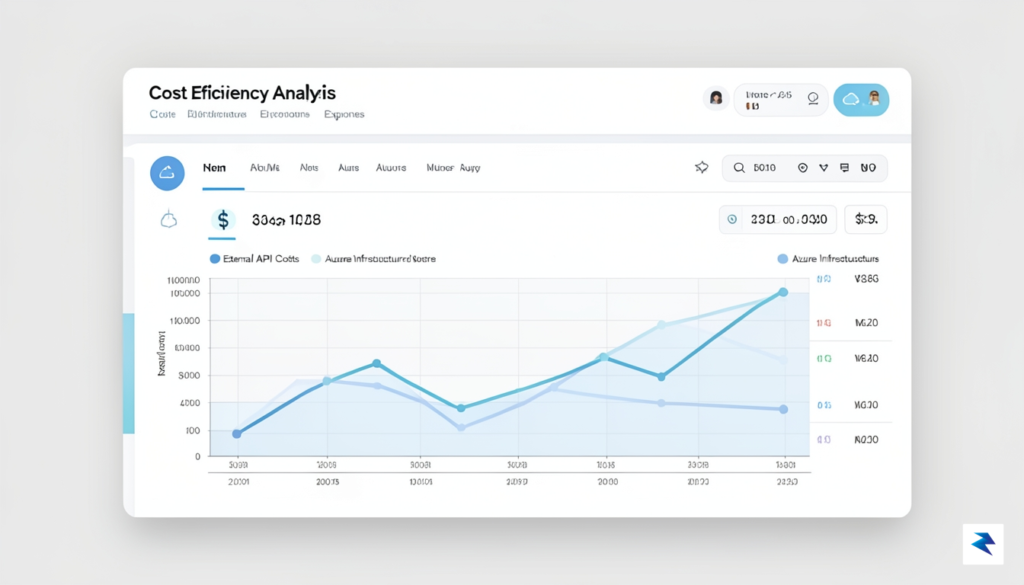Click the last point of the lower periwinkle line
The width and height of the screenshot is (1024, 585).
coord(784,409)
